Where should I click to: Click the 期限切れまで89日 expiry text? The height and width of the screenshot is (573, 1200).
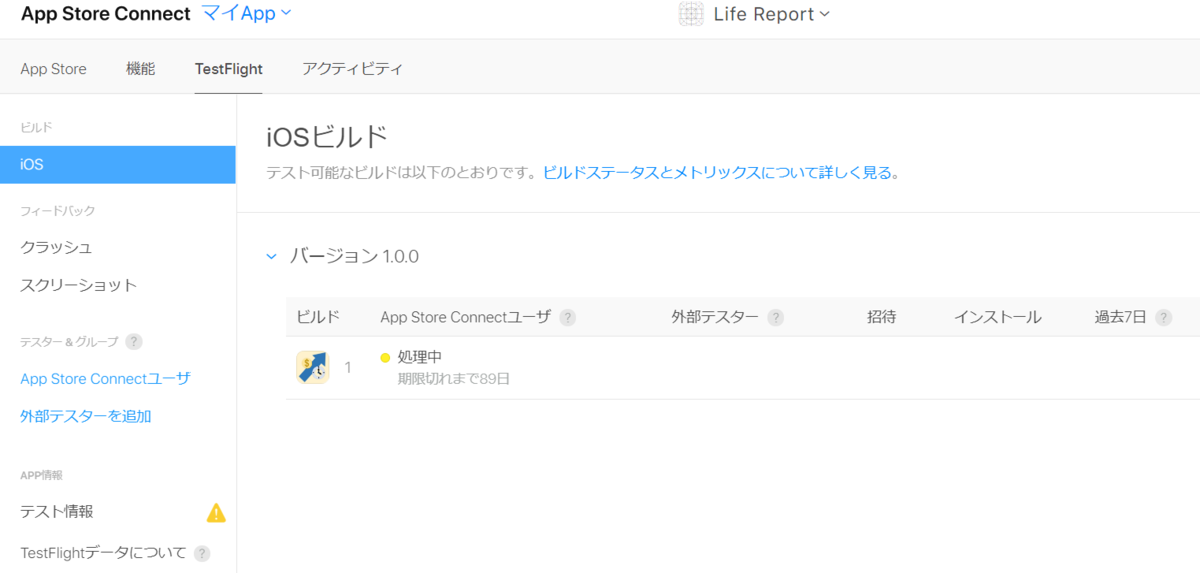(x=455, y=379)
